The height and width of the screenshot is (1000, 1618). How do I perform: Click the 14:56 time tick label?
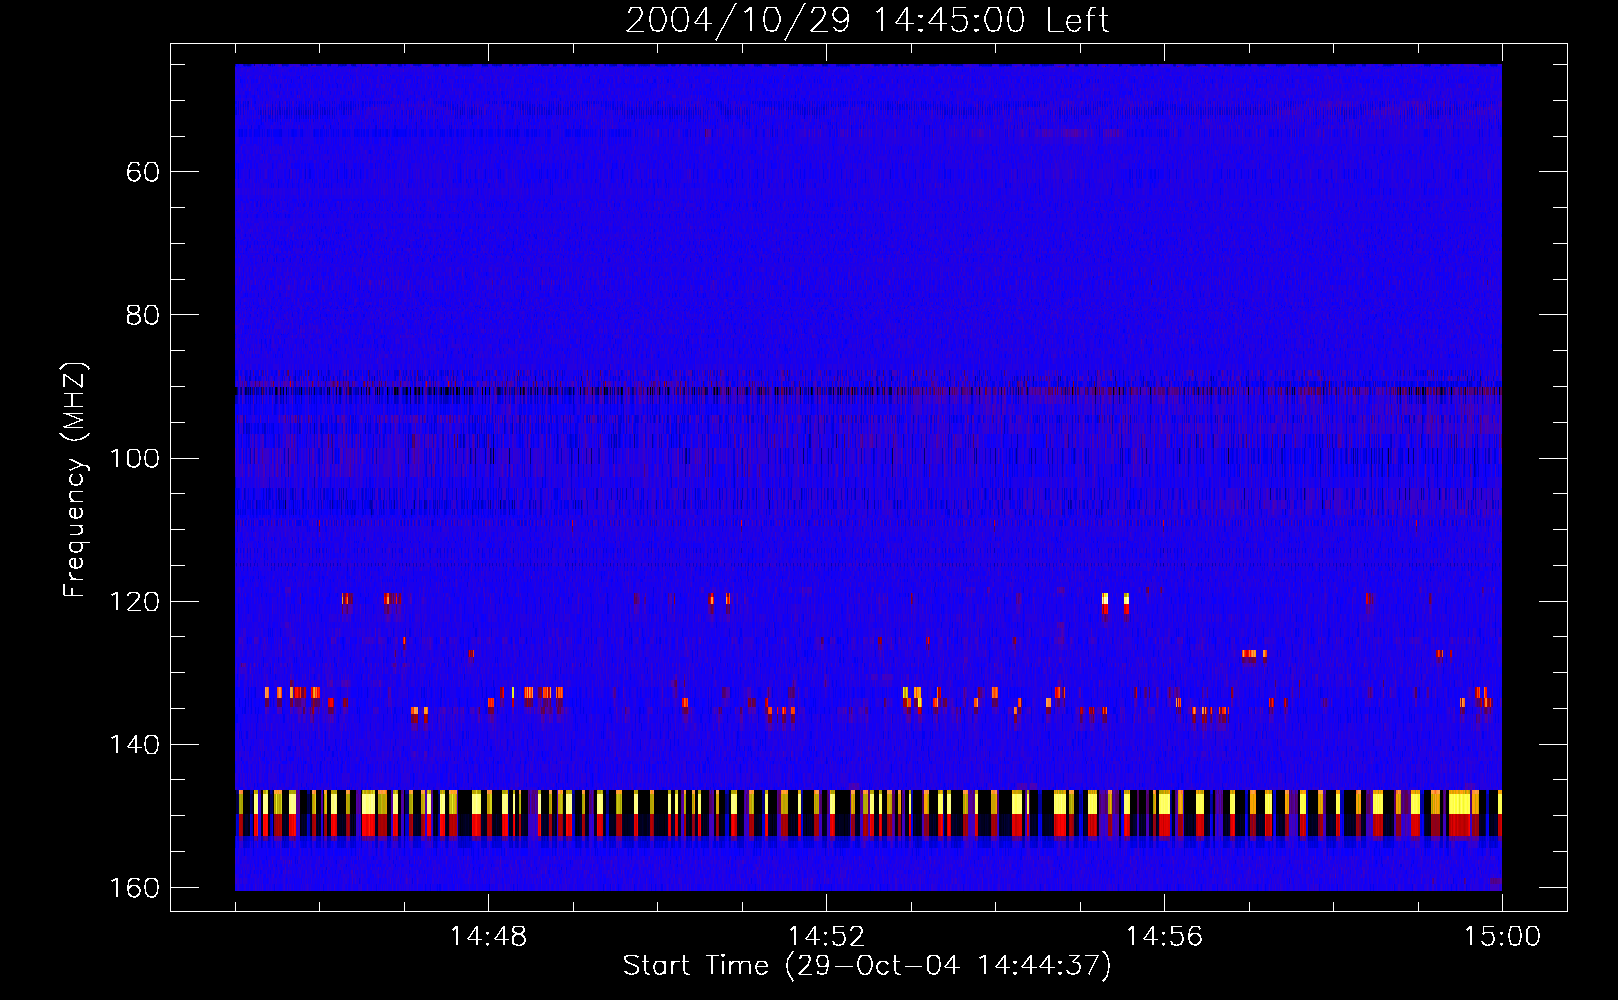pos(1164,936)
